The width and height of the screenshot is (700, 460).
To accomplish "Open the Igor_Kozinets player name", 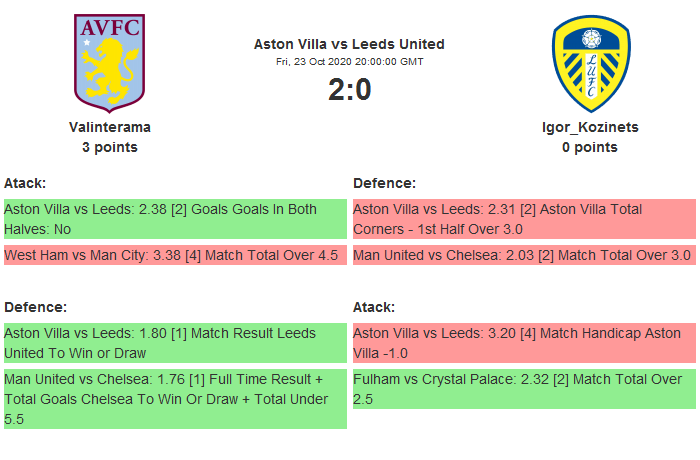I will (x=590, y=127).
